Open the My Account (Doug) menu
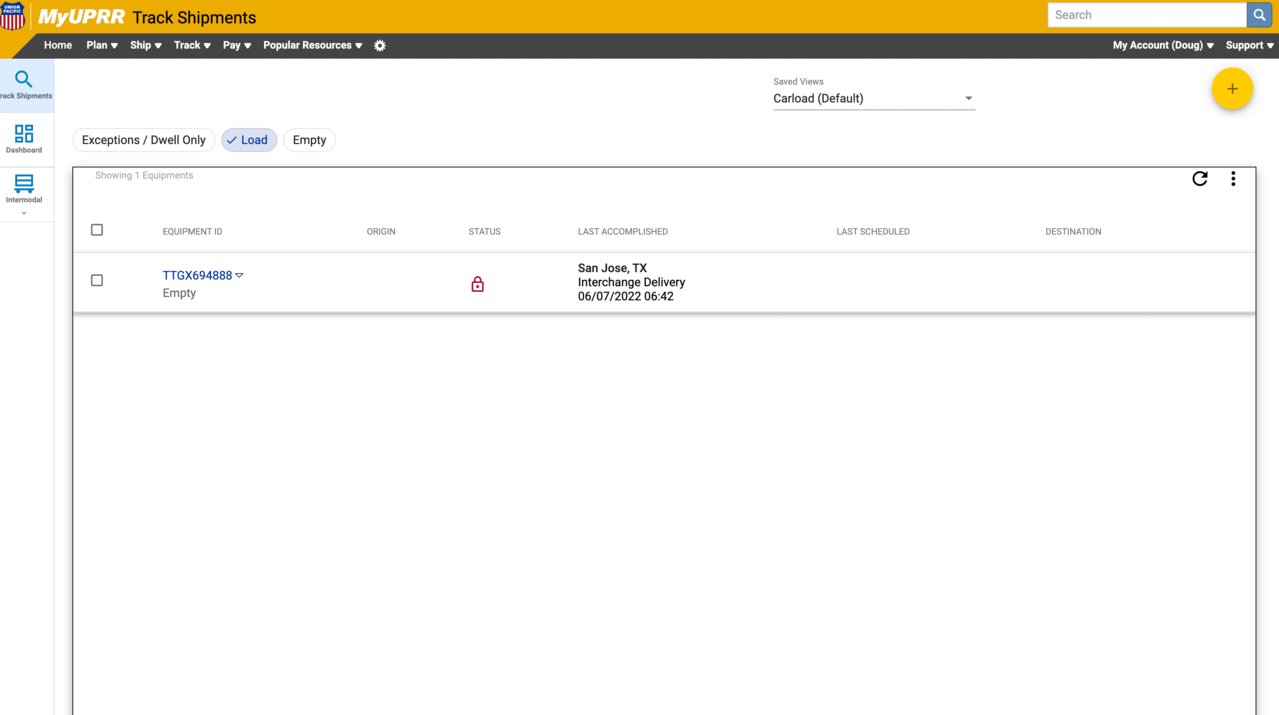Viewport: 1279px width, 715px height. tap(1163, 45)
